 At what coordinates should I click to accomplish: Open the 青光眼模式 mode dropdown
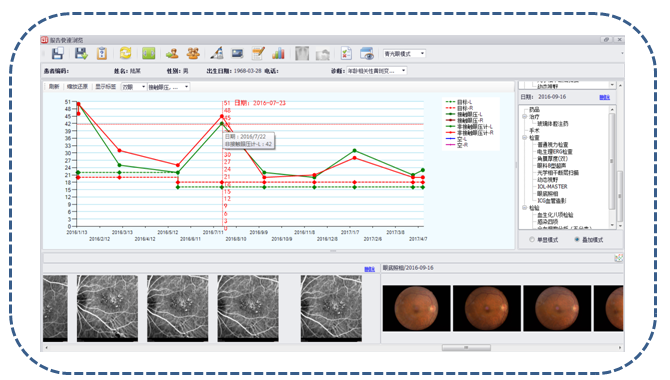[x=404, y=53]
